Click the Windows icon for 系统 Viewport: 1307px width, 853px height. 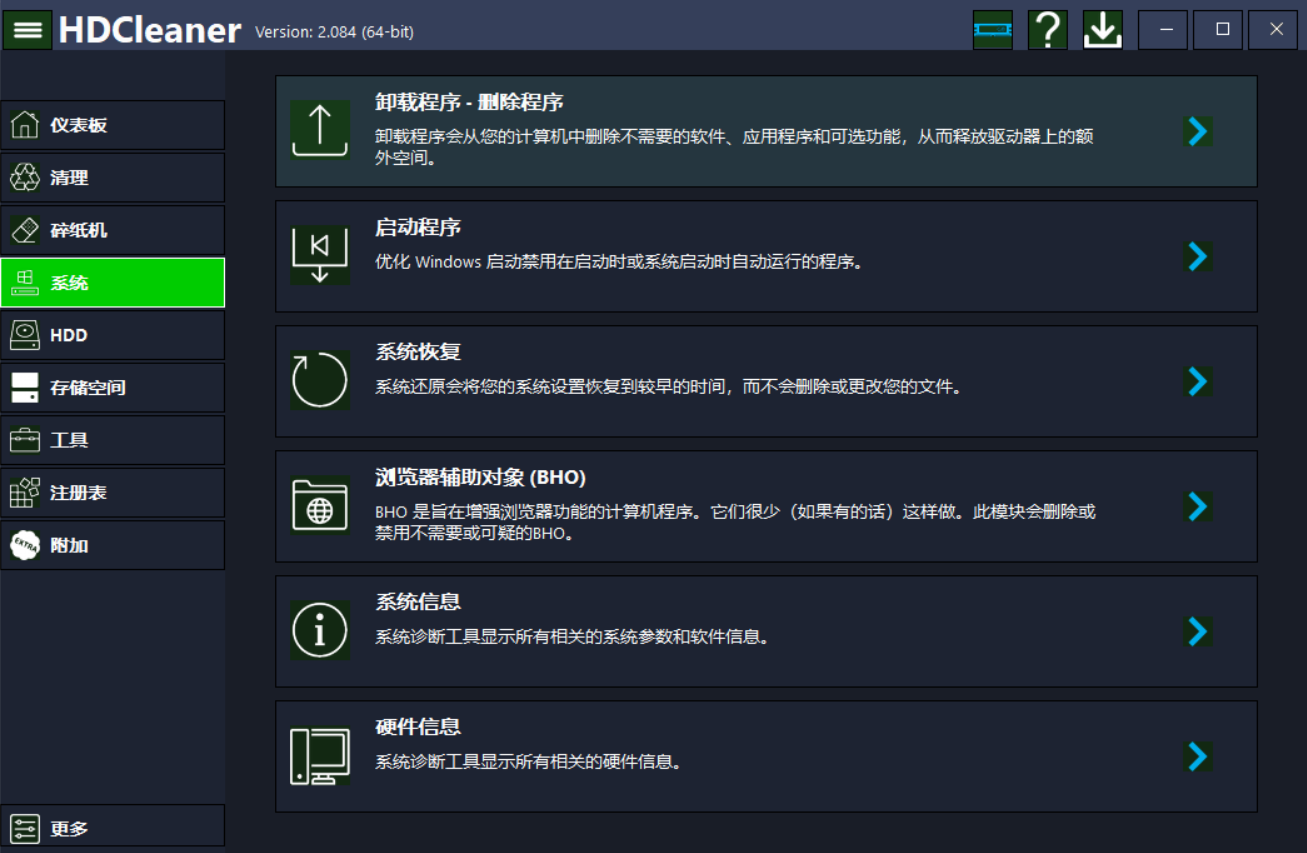pyautogui.click(x=25, y=283)
